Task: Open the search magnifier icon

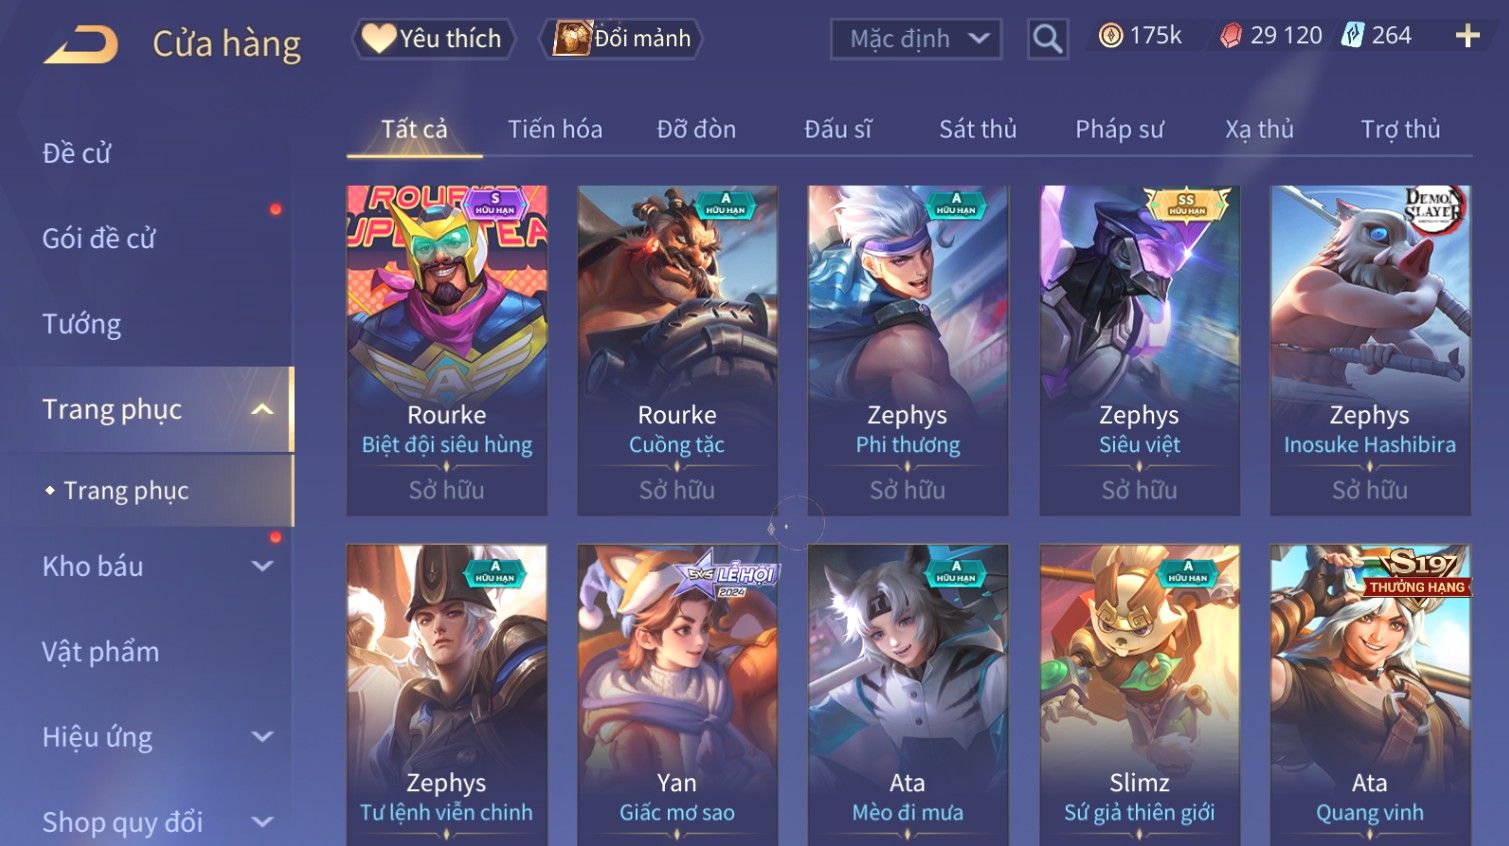Action: (1047, 39)
